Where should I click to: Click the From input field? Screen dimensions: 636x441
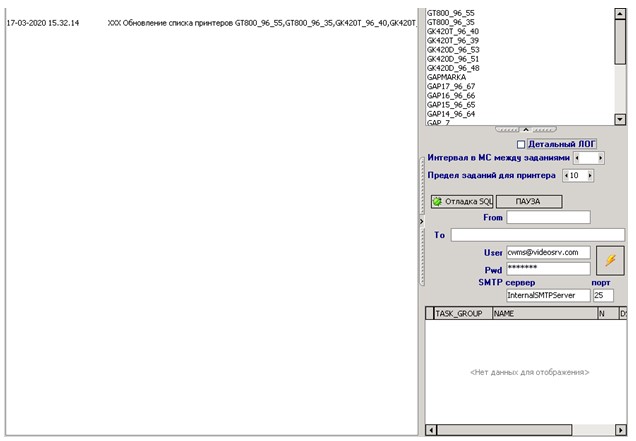tap(548, 217)
